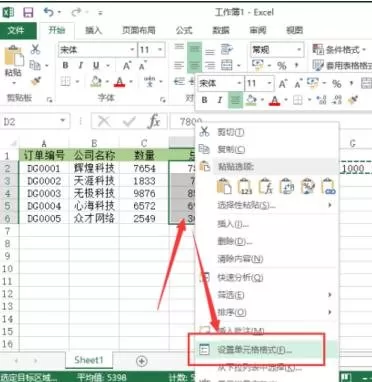Insert function using the fx icon
This screenshot has width=372, height=382.
[x=154, y=122]
